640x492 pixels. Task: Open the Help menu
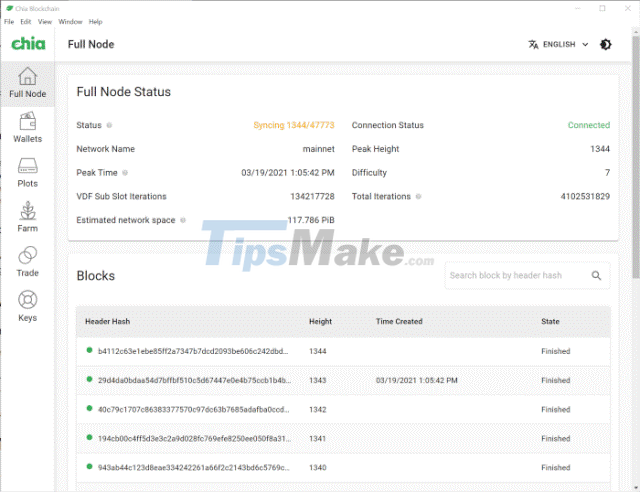96,21
